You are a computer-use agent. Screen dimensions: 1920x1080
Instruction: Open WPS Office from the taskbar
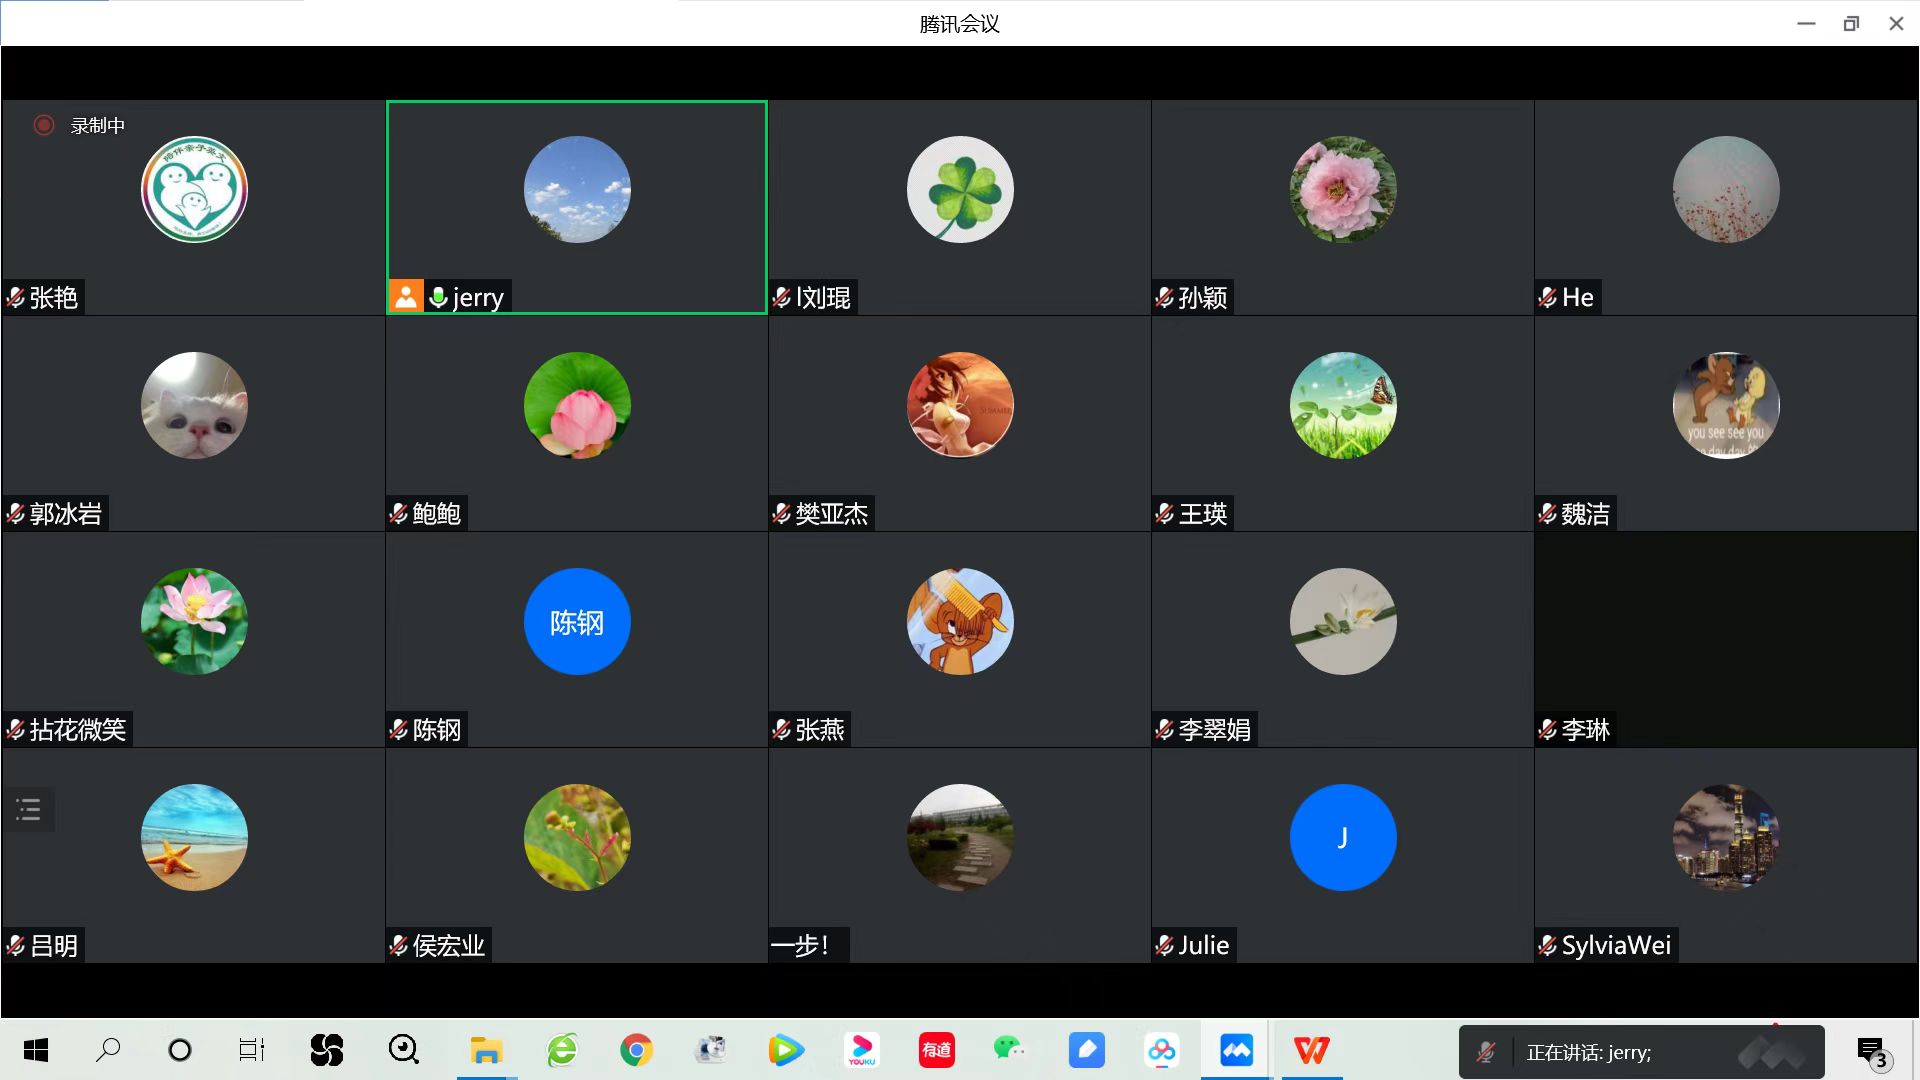[1312, 1050]
